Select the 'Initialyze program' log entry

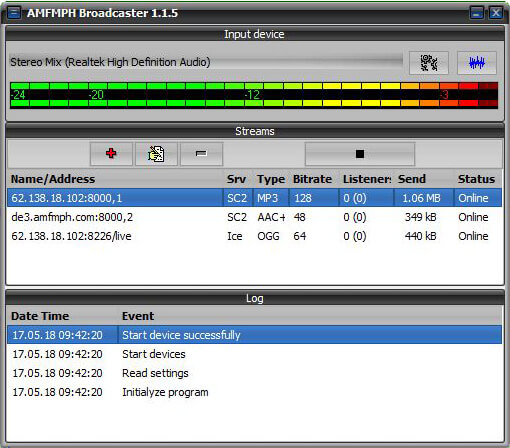click(x=254, y=392)
